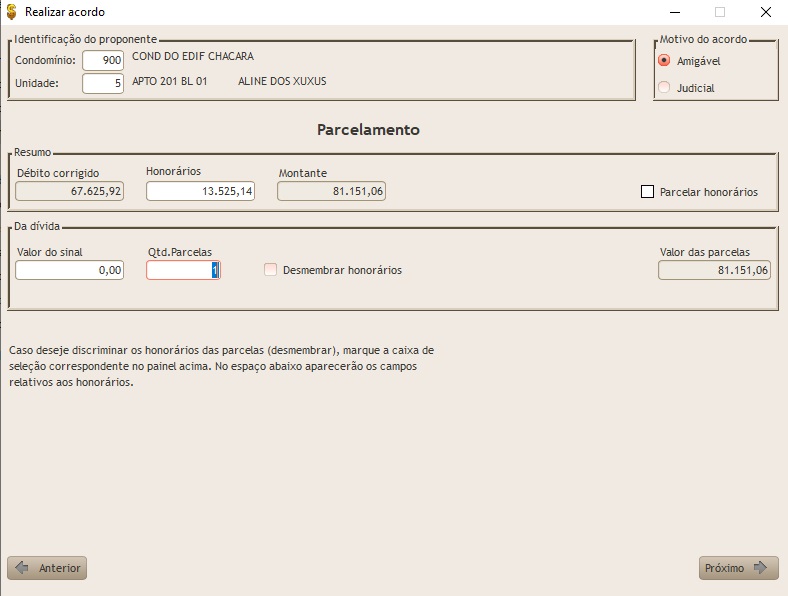Image resolution: width=788 pixels, height=596 pixels.
Task: Click the Valor das parcelas field
Action: coord(714,270)
